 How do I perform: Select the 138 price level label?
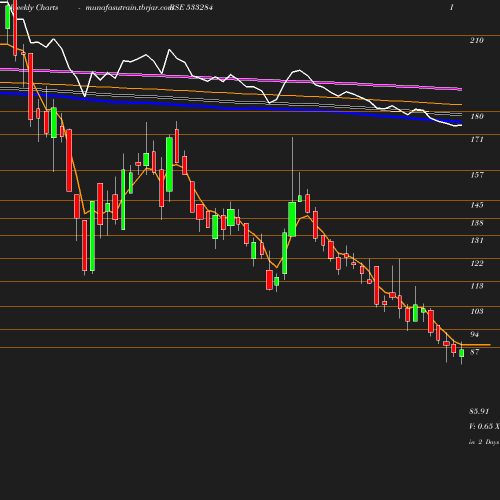(x=477, y=223)
